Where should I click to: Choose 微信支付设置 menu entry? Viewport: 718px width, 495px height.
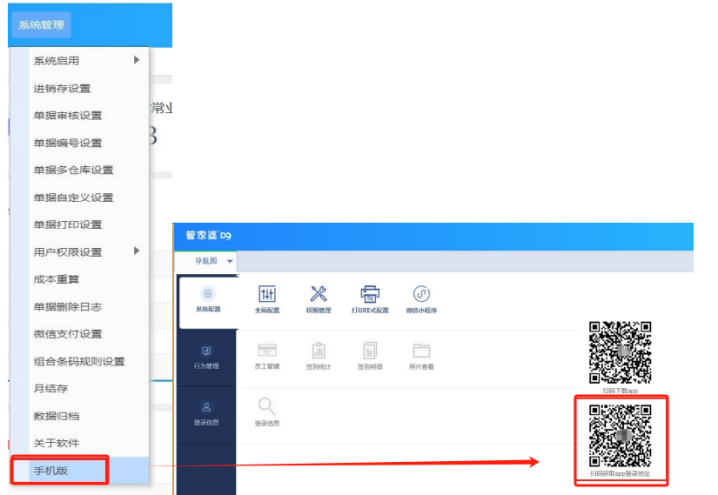(80, 334)
